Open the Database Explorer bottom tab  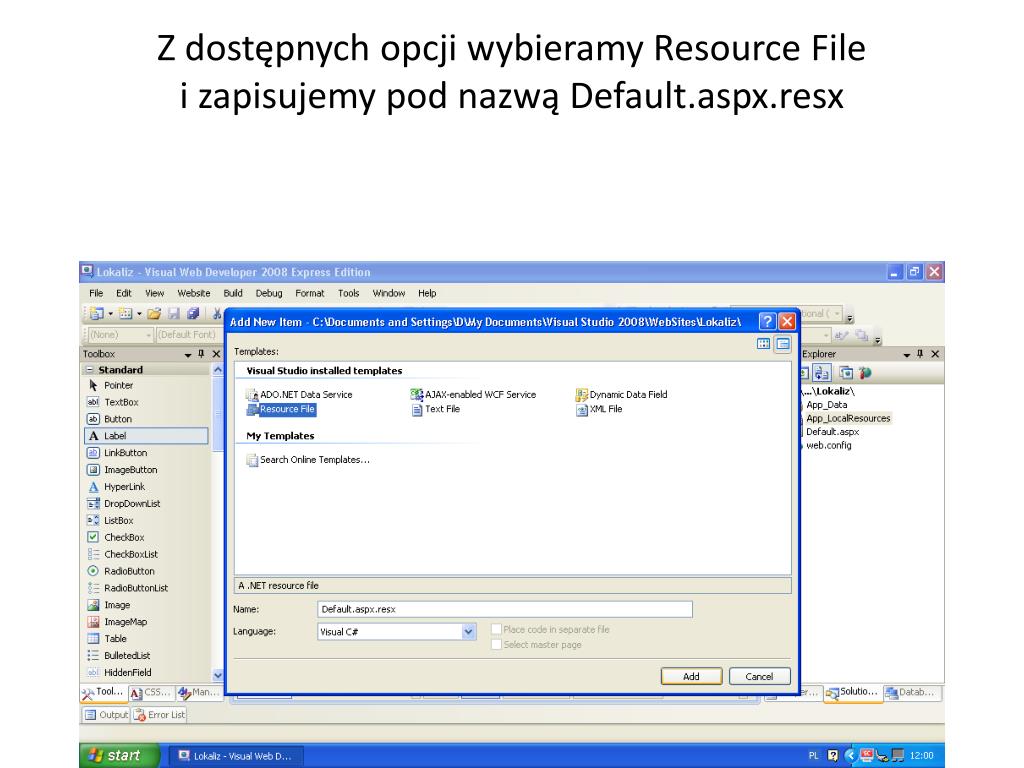point(911,692)
